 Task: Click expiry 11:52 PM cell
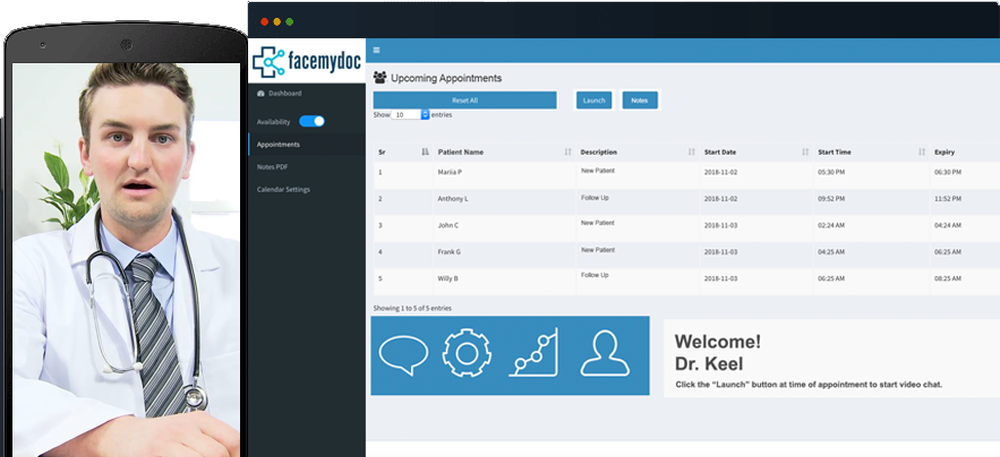(x=948, y=199)
